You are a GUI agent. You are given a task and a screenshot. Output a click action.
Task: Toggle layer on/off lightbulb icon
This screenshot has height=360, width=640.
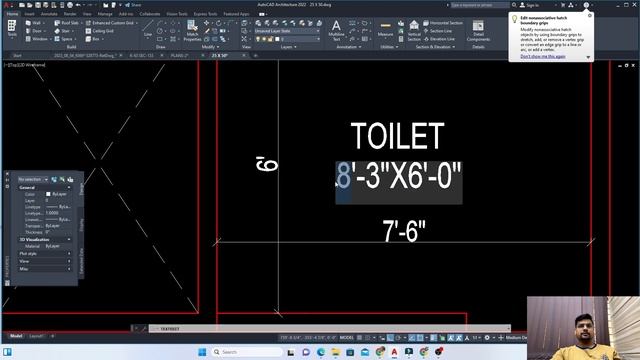tap(258, 39)
